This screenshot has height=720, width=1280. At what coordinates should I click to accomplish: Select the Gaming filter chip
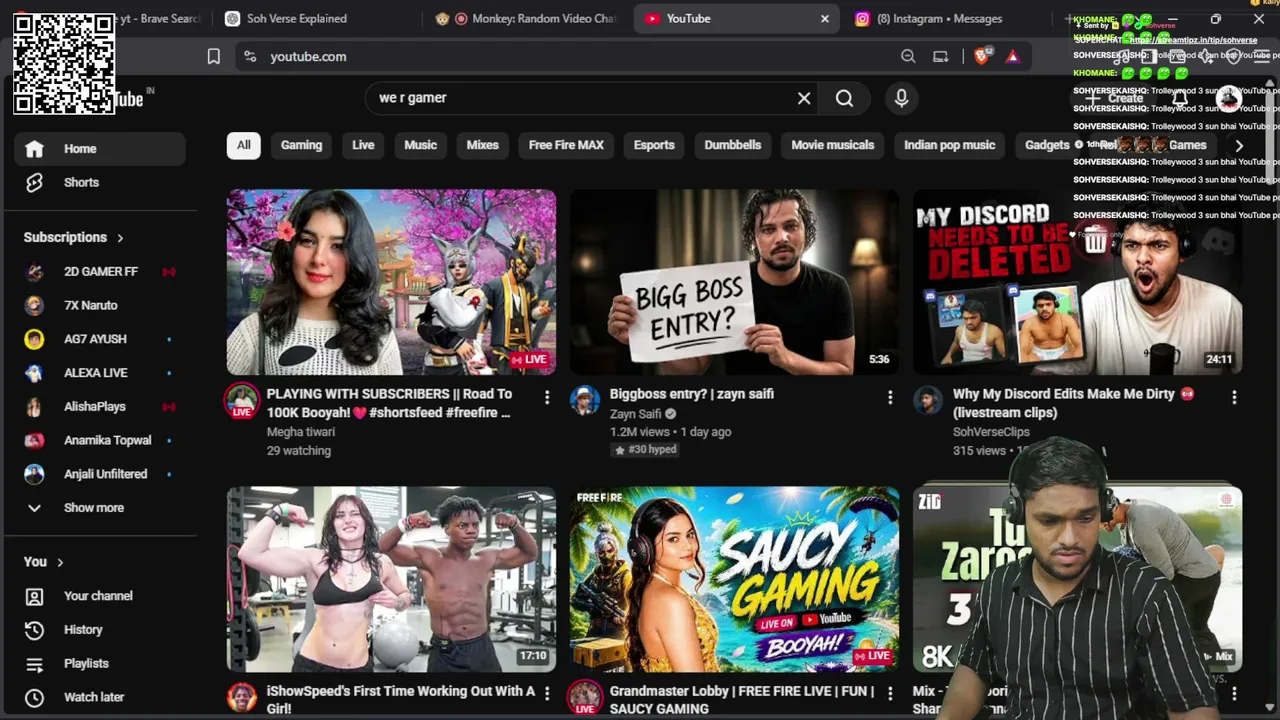pyautogui.click(x=301, y=146)
